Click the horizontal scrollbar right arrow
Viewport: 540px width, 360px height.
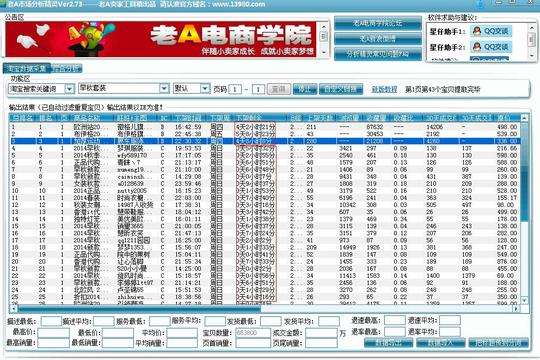tap(516, 309)
